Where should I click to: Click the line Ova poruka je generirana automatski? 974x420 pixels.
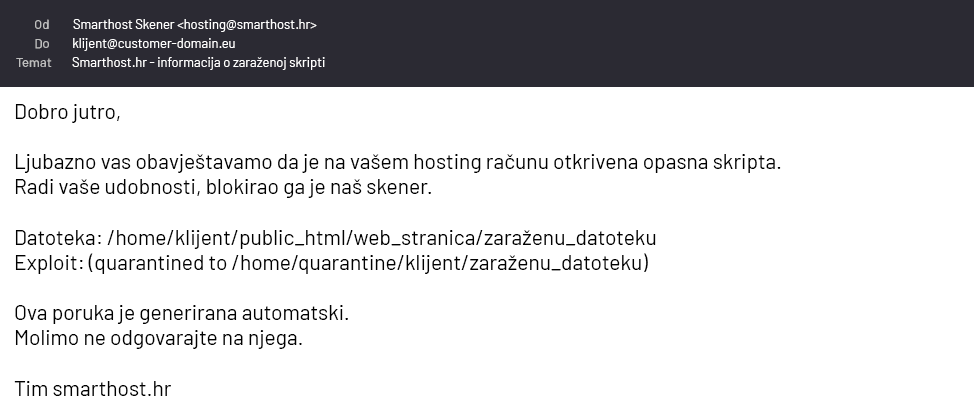tap(181, 313)
